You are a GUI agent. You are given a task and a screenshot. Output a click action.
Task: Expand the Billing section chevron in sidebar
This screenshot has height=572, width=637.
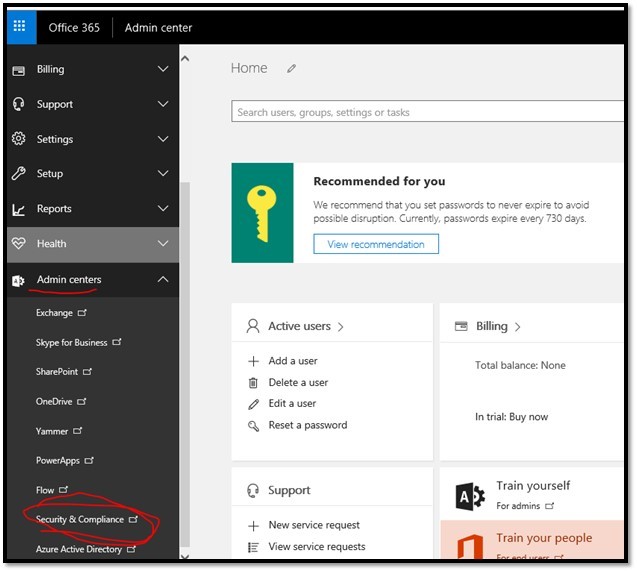(163, 69)
